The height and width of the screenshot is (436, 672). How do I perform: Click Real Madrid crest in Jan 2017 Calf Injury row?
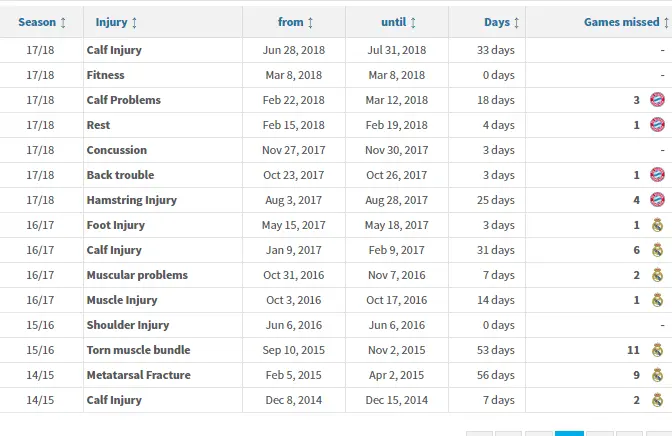[657, 250]
